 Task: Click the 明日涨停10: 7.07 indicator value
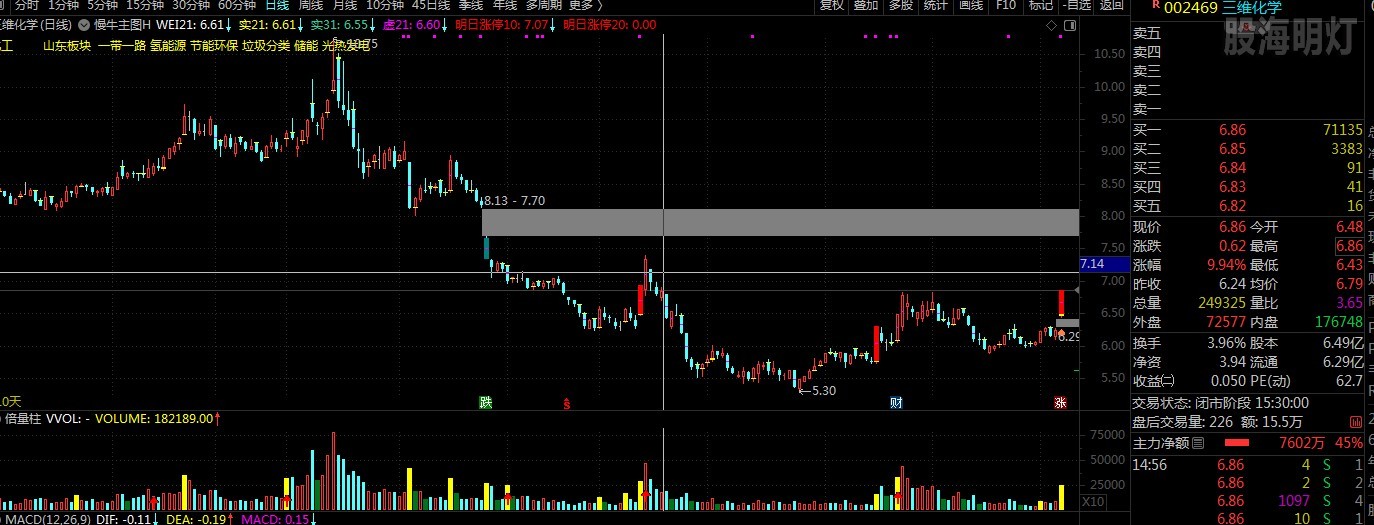[x=503, y=24]
